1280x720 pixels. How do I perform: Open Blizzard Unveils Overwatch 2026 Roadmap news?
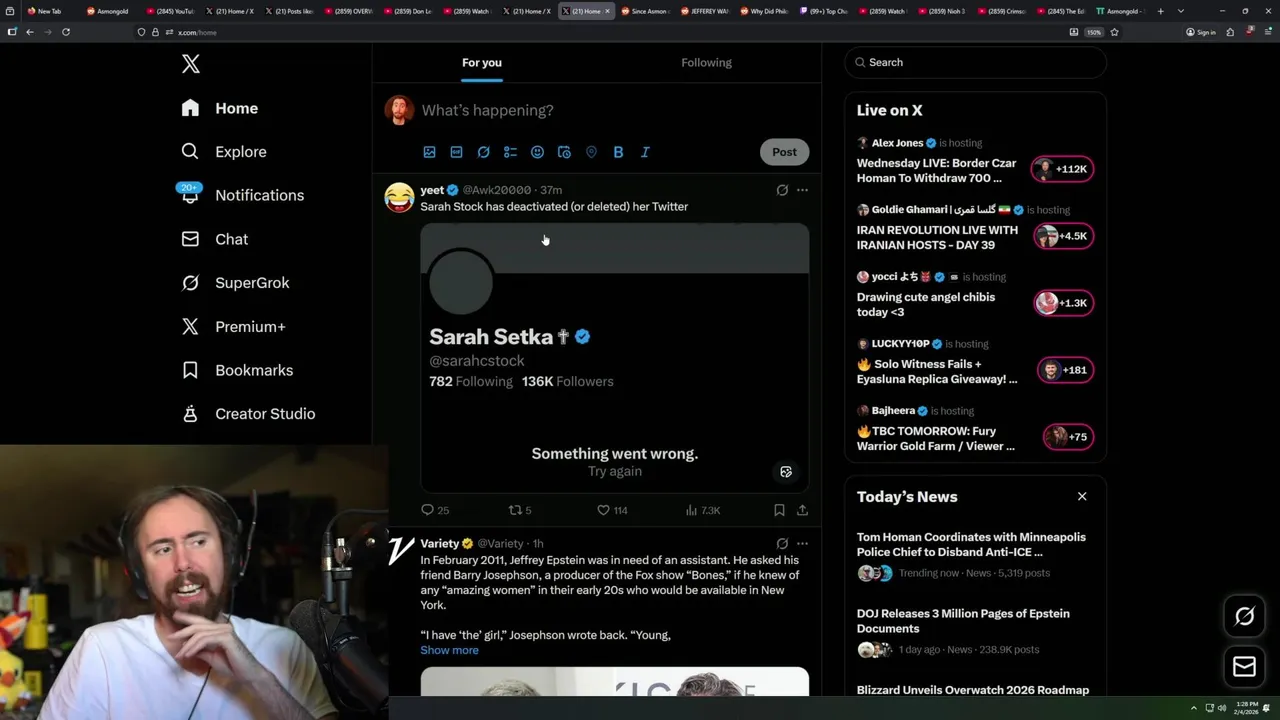(x=973, y=690)
